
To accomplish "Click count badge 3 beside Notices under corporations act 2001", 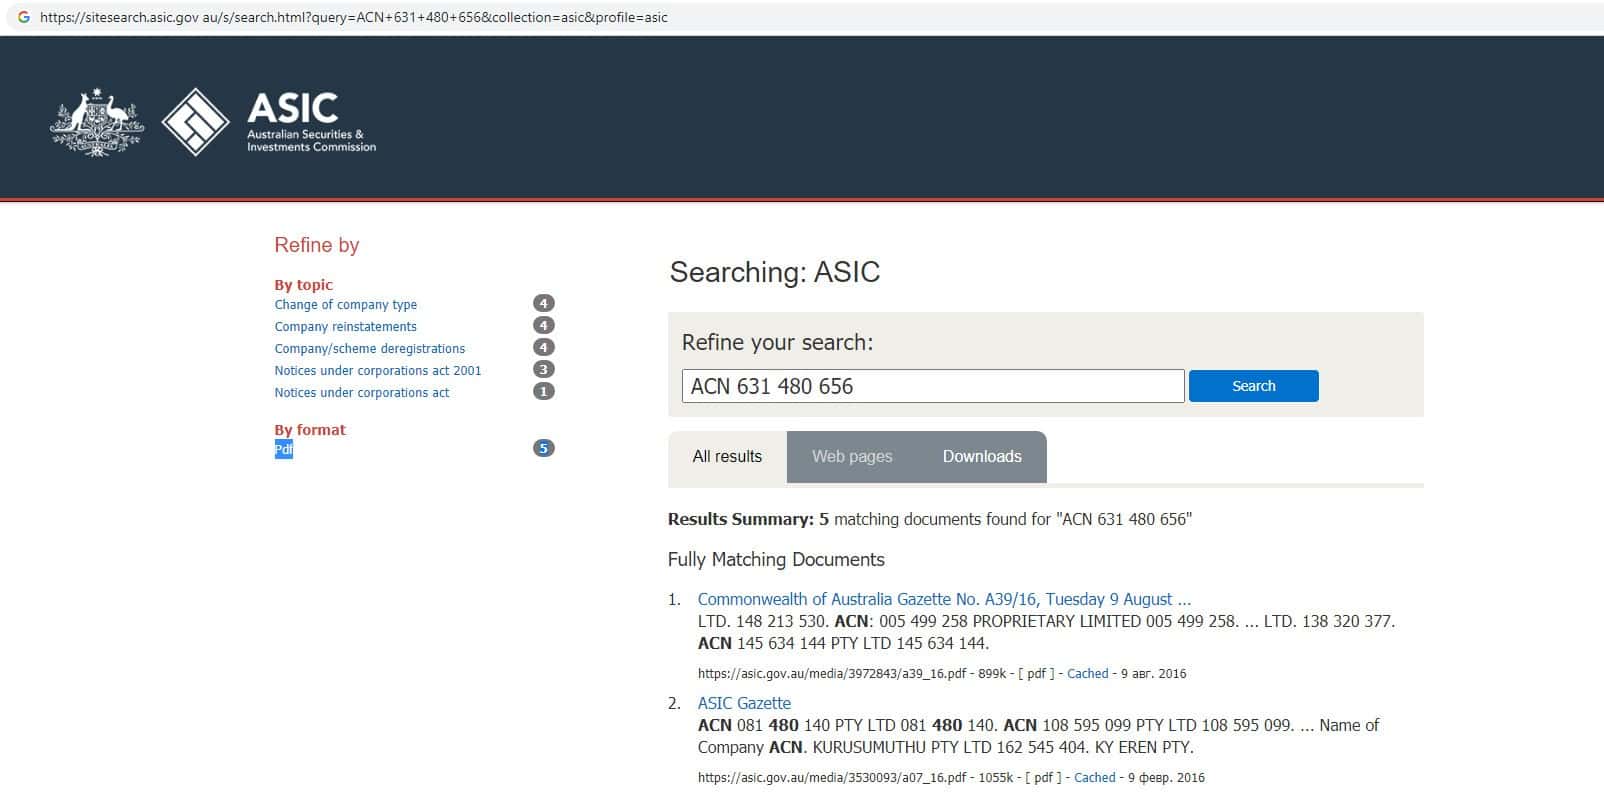I will tap(544, 369).
